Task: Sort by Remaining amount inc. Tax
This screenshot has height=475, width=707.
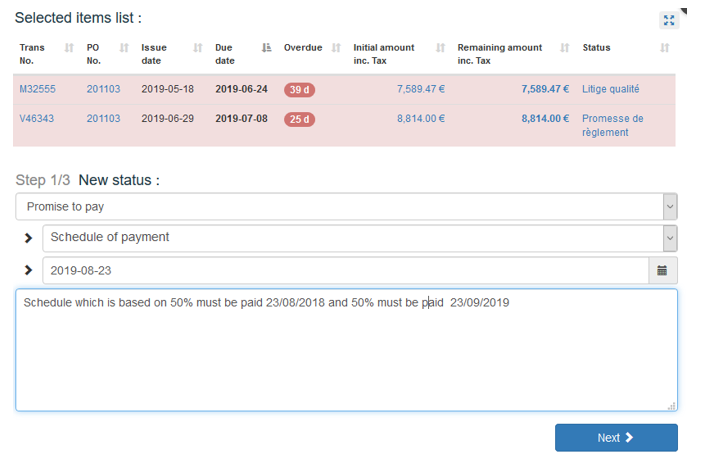Action: point(565,48)
